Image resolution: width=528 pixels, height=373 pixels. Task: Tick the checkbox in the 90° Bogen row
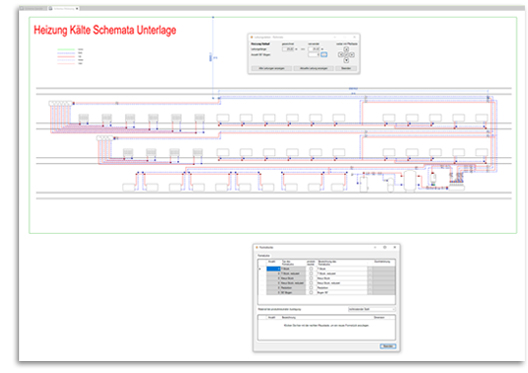(311, 292)
